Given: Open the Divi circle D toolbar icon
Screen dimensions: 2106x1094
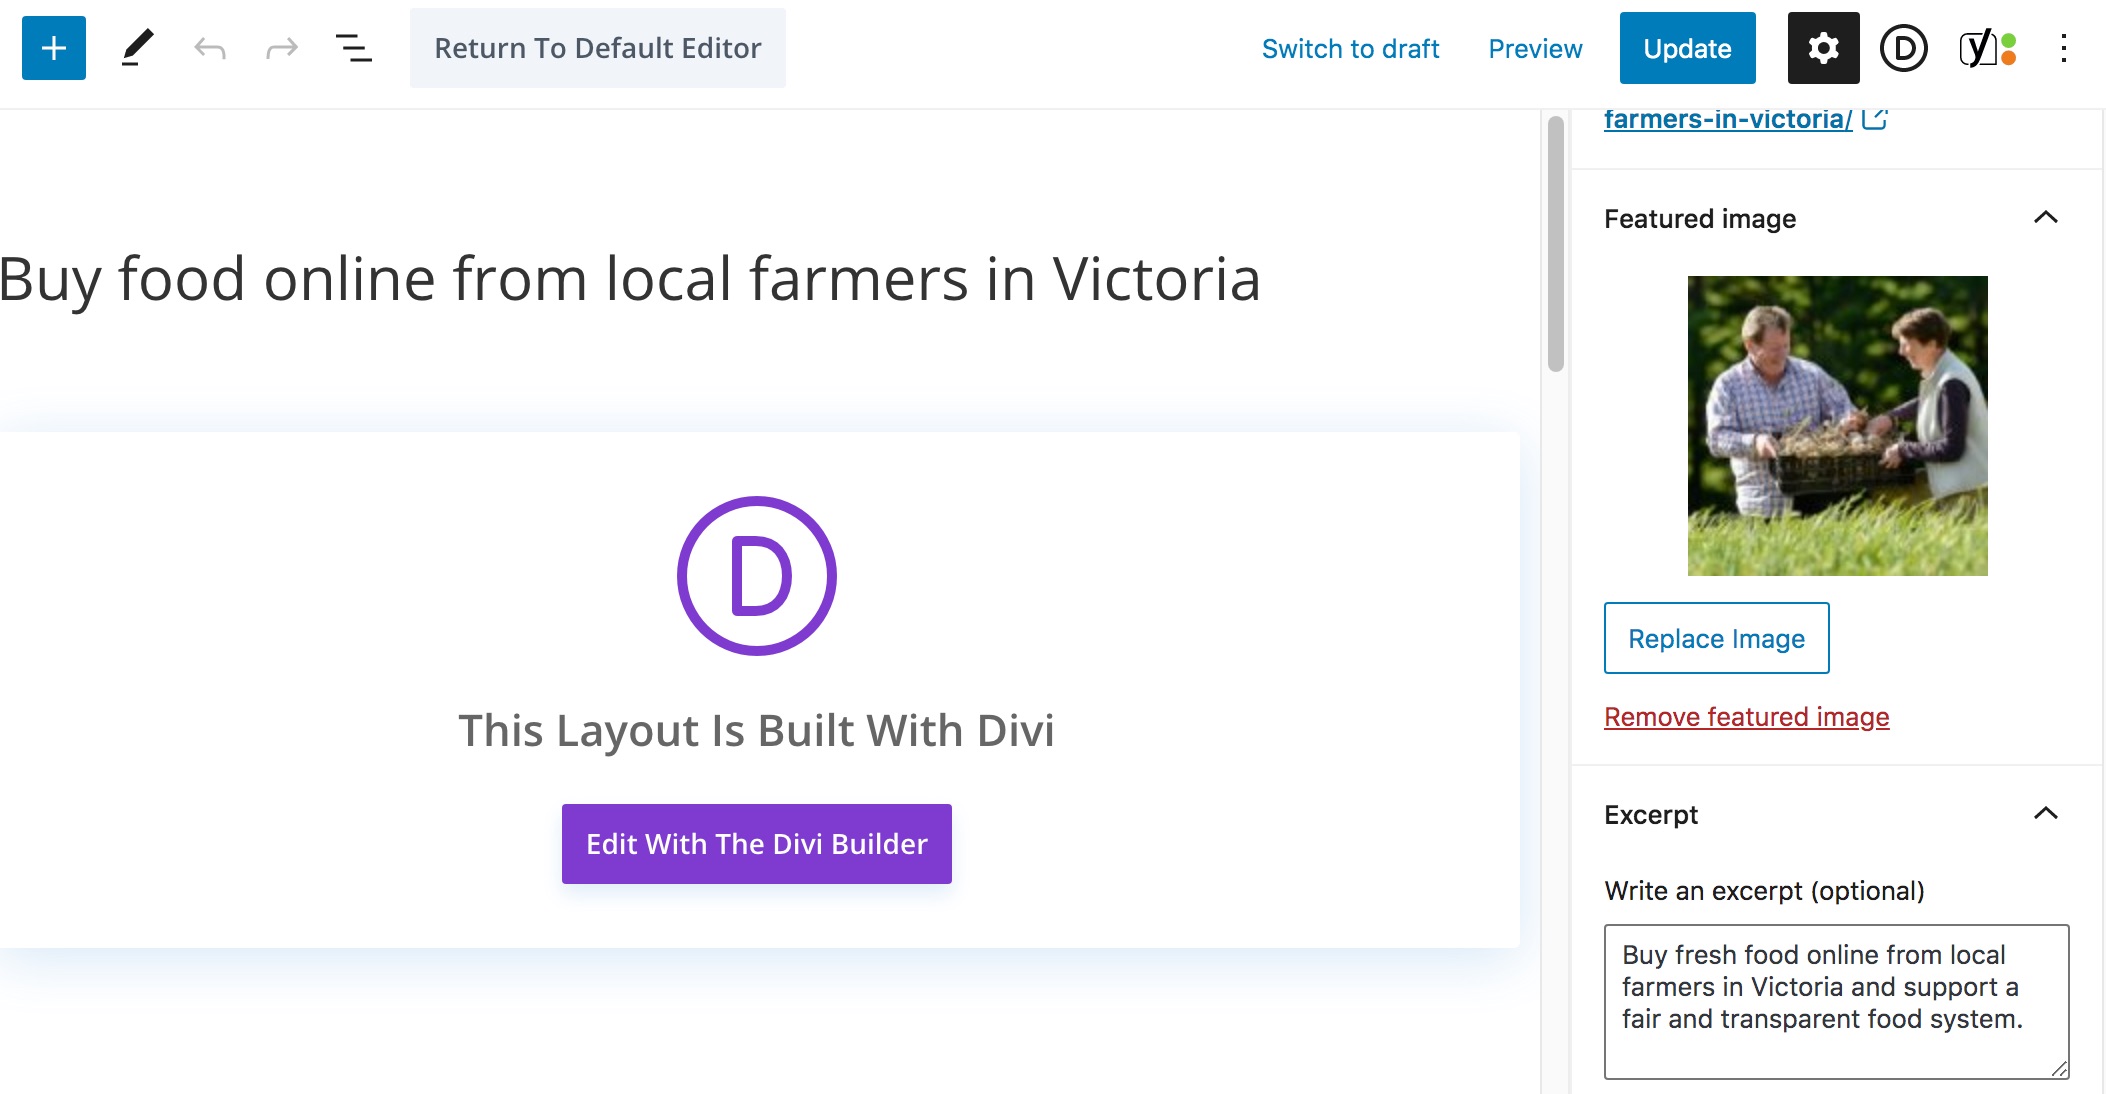Looking at the screenshot, I should tap(1903, 48).
